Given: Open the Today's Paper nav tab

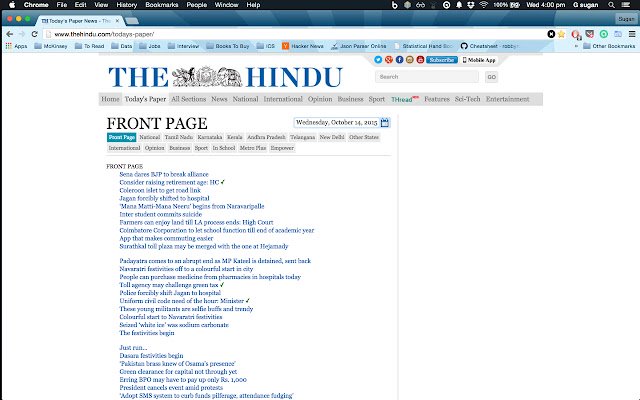Looking at the screenshot, I should click(145, 99).
